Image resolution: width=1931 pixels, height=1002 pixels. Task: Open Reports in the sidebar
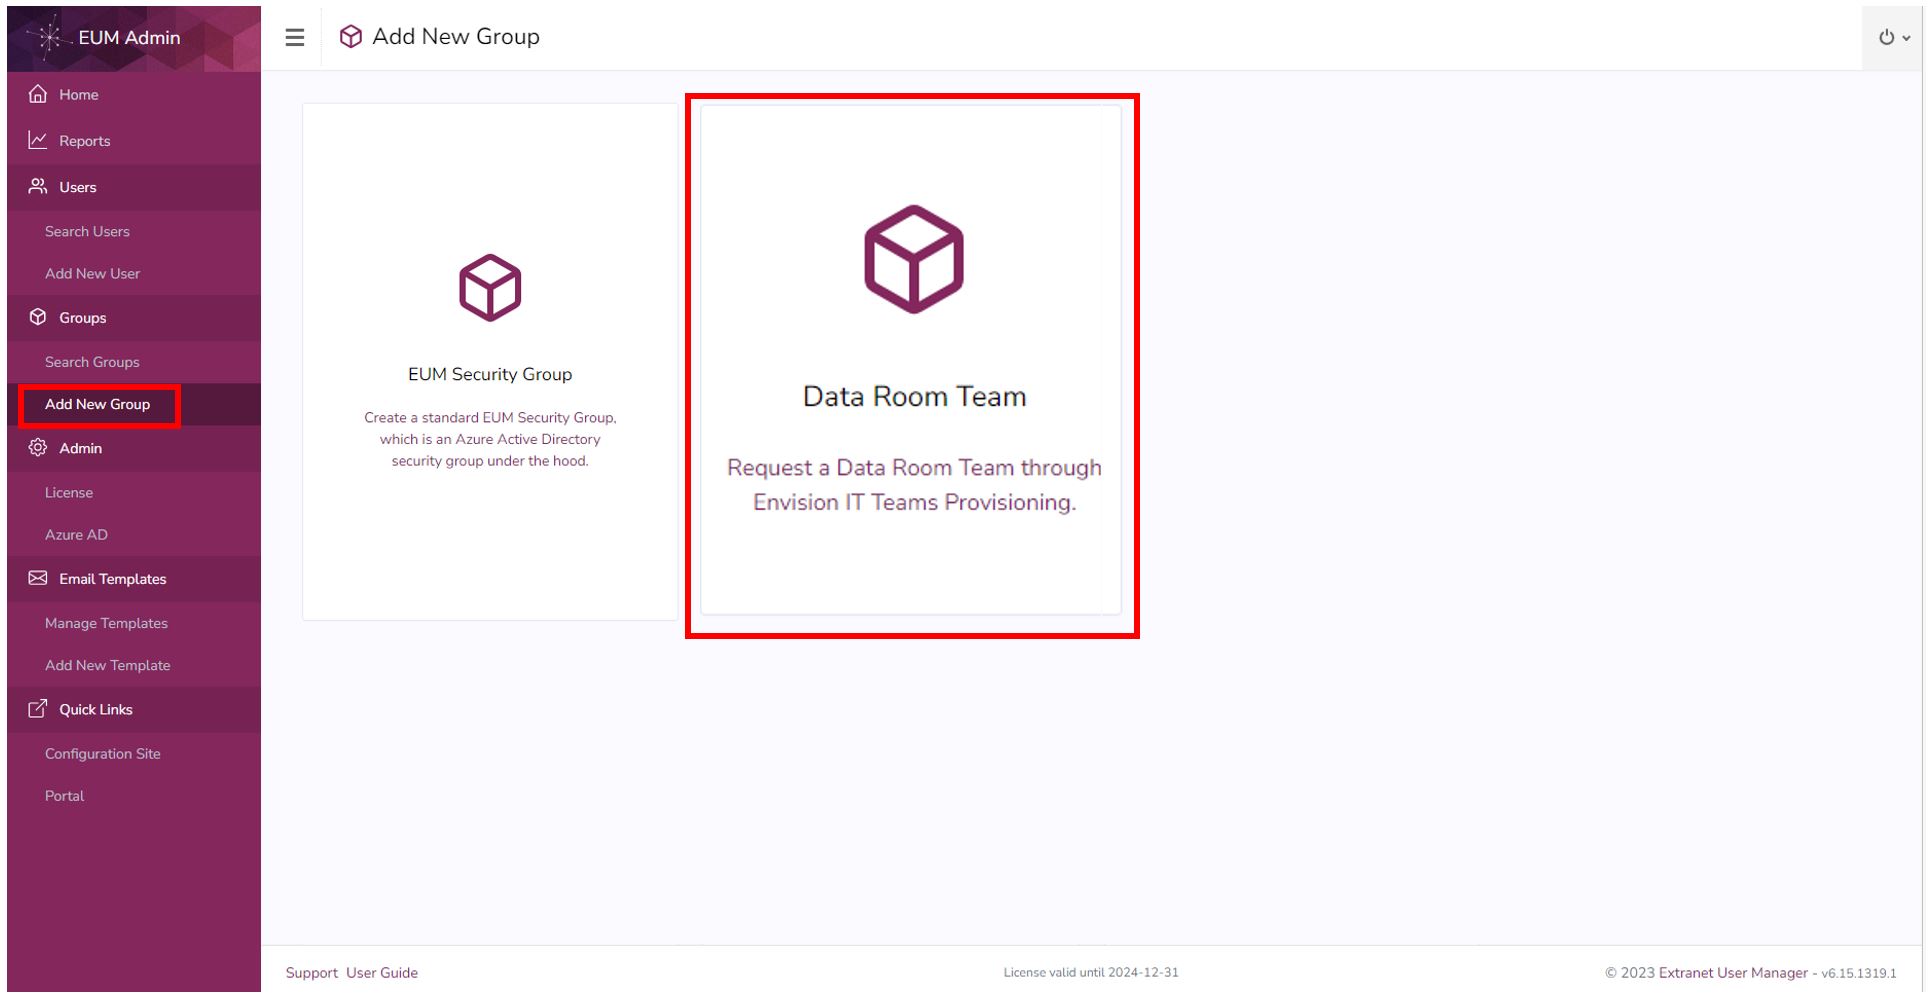[134, 141]
